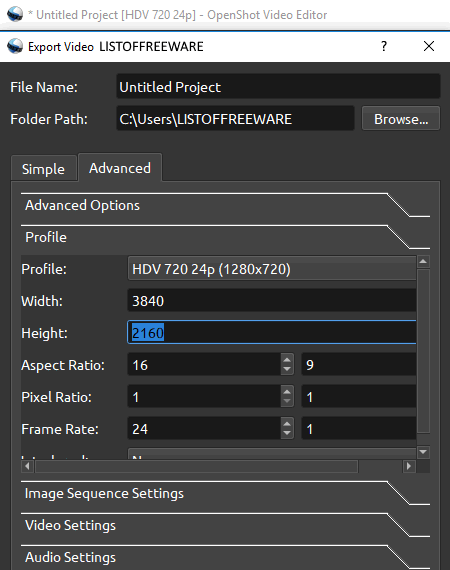Click the OpenShot logo in the Export Video title bar
The width and height of the screenshot is (450, 570).
(x=15, y=46)
